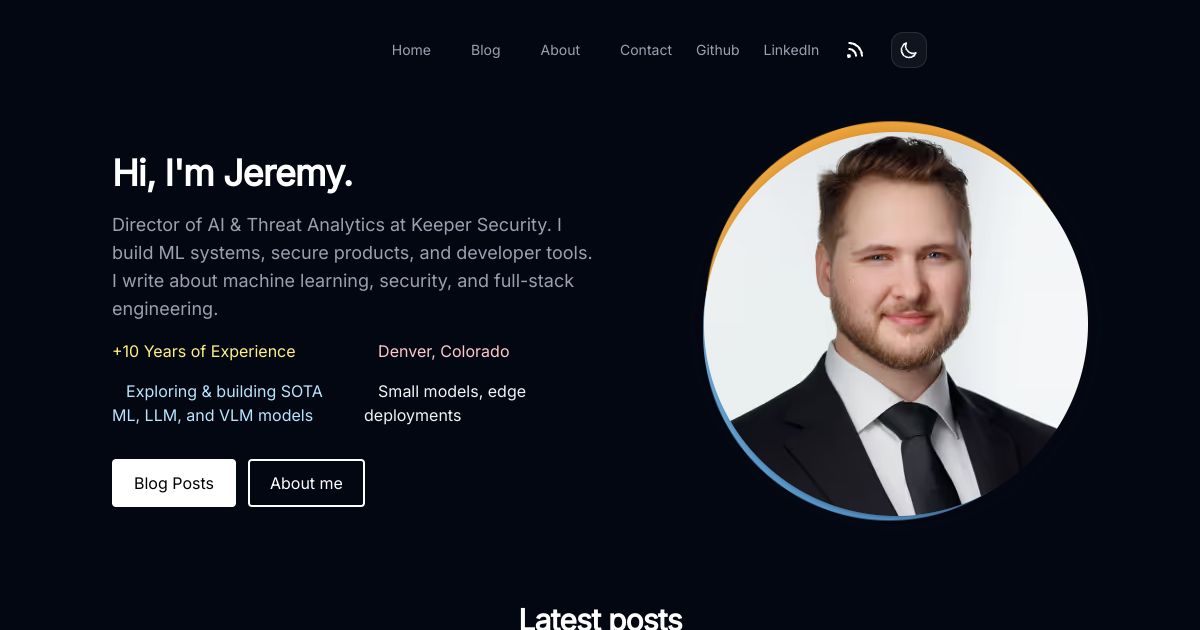Viewport: 1200px width, 630px height.
Task: Toggle dark mode with the moon icon
Action: 909,50
